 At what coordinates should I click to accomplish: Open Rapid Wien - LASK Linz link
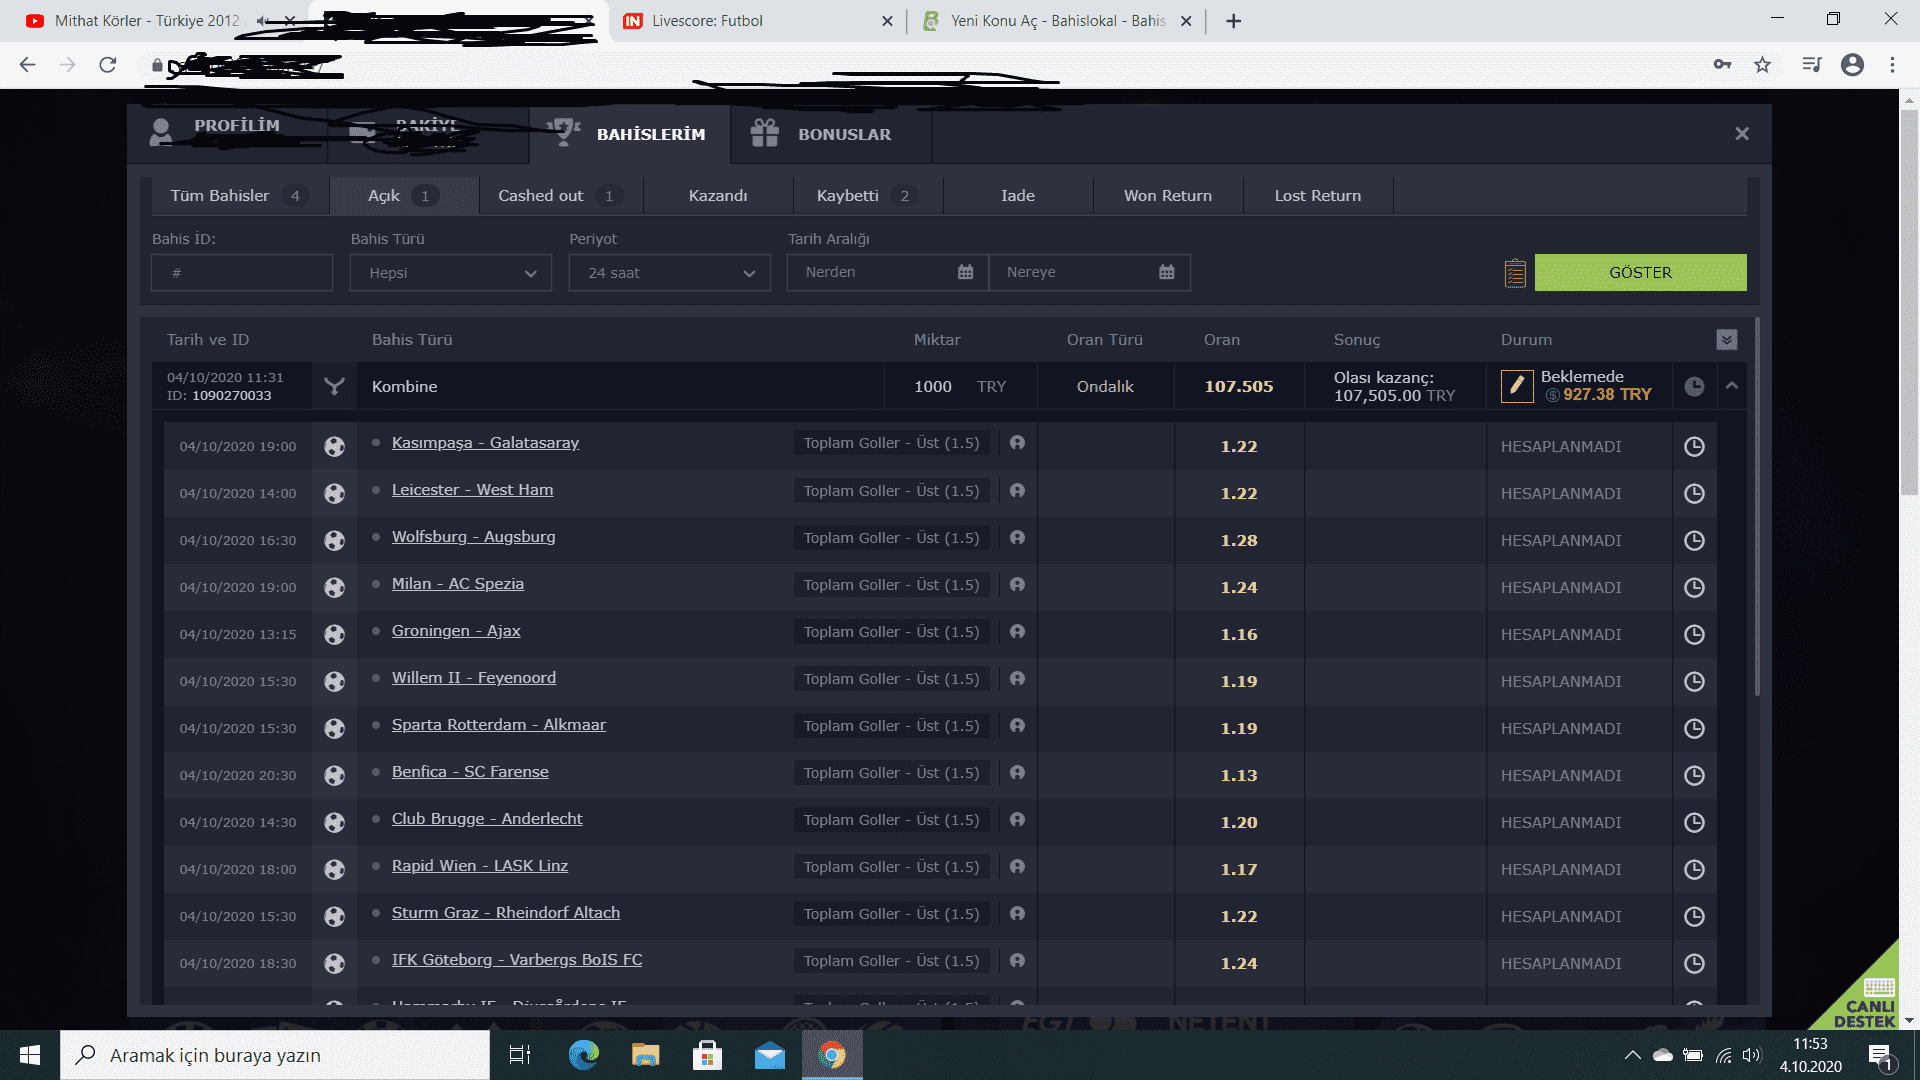coord(479,866)
